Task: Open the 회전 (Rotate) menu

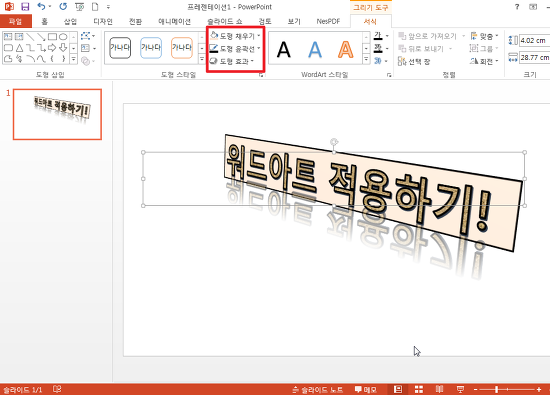Action: click(x=484, y=61)
